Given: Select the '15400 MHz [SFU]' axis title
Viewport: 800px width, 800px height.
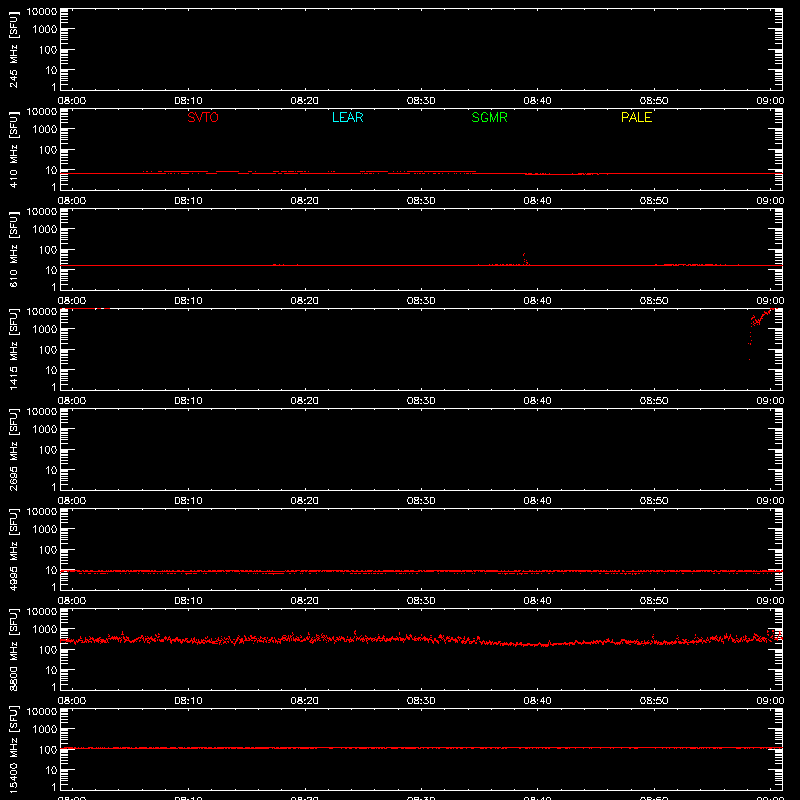Looking at the screenshot, I should (x=14, y=749).
